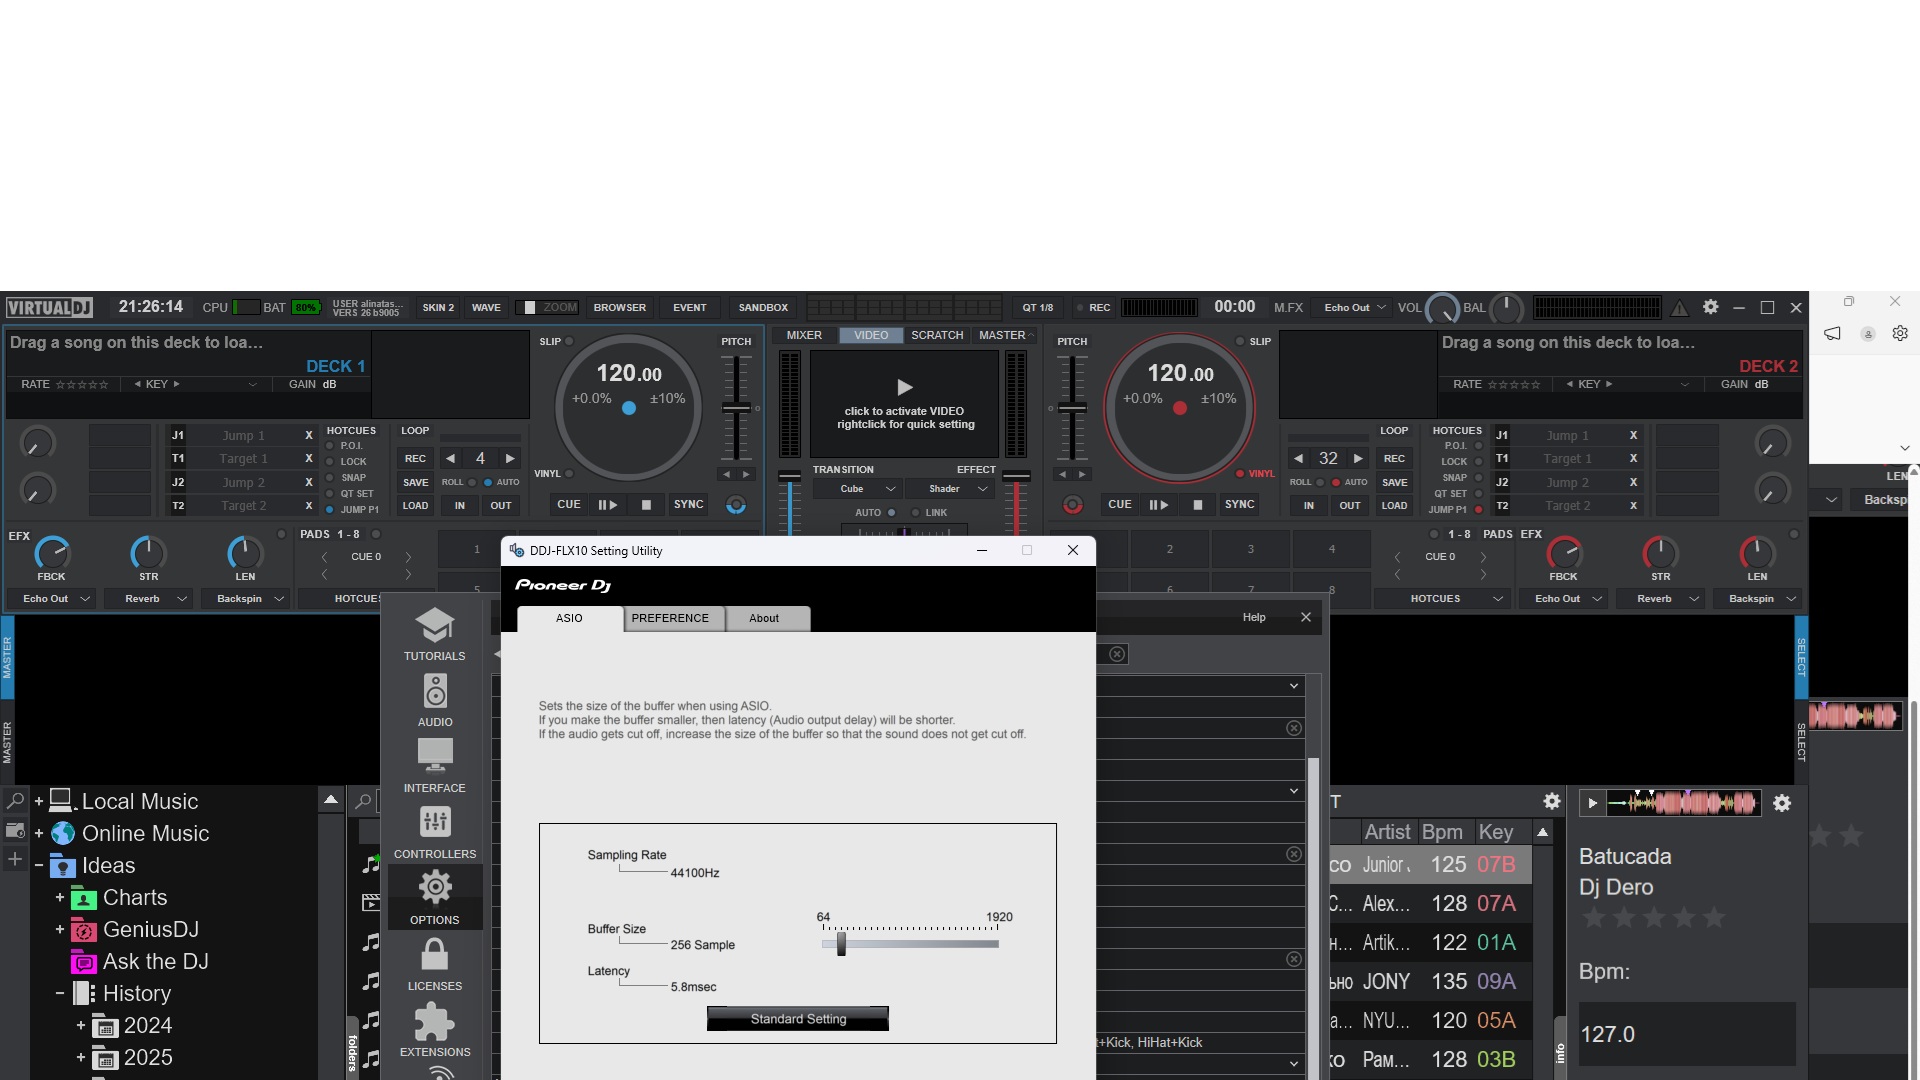The image size is (1920, 1080).
Task: Switch to the PREFERENCE tab
Action: 669,618
